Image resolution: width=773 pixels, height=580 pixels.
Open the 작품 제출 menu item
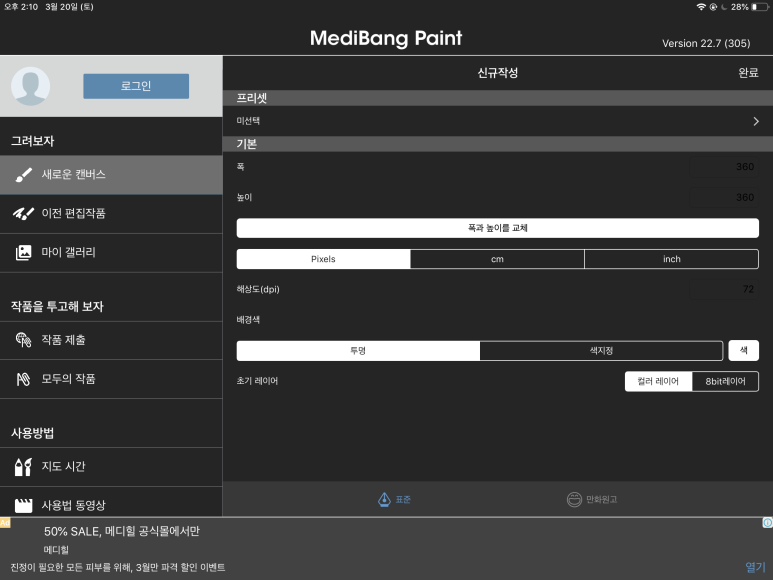(x=111, y=341)
